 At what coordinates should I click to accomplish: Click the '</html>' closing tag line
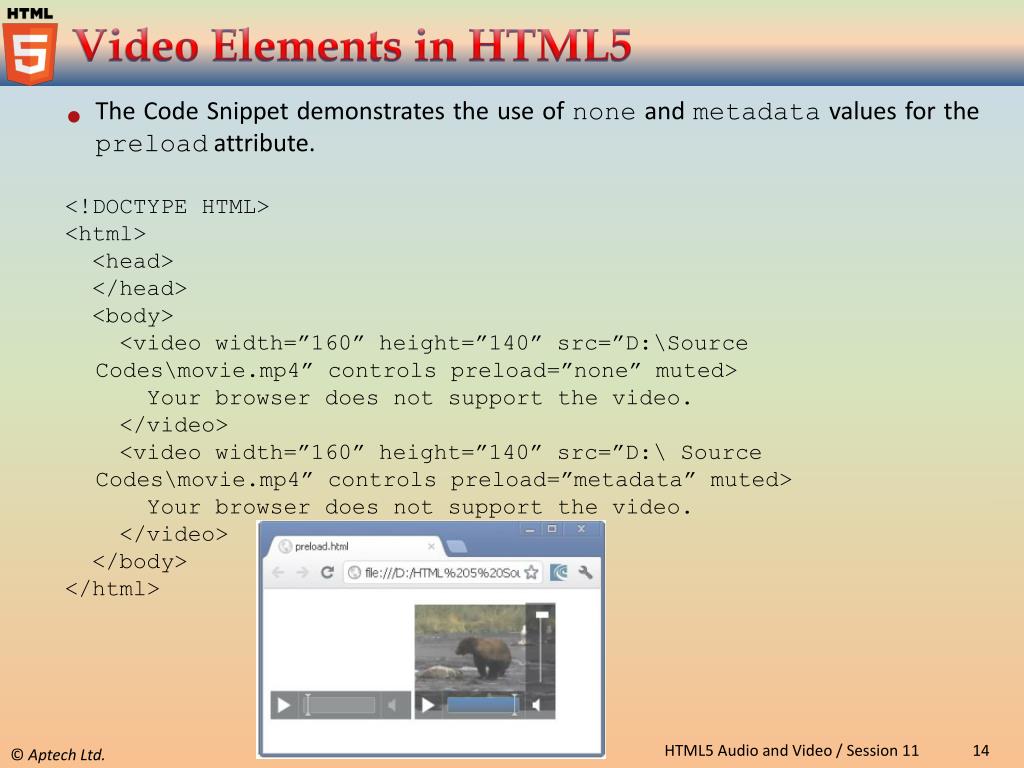(x=112, y=589)
